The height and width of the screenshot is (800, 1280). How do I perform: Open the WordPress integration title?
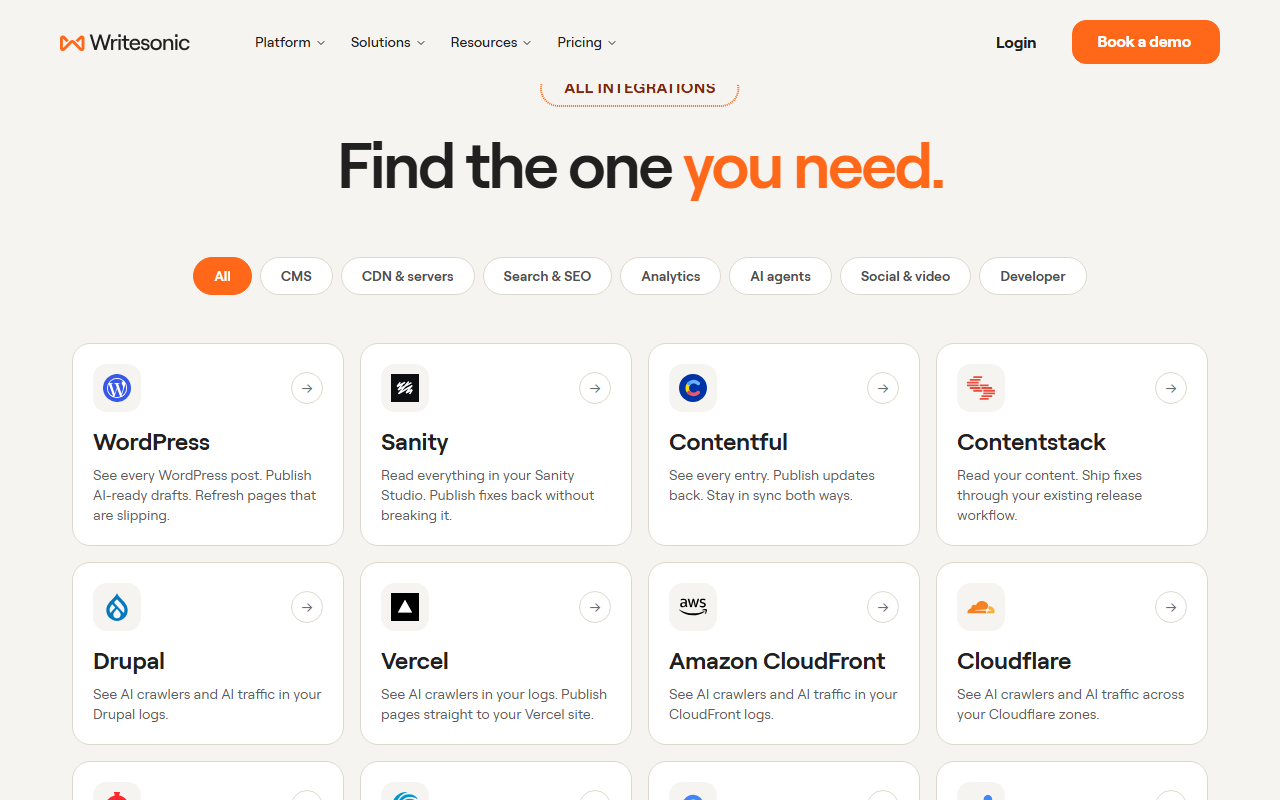151,442
